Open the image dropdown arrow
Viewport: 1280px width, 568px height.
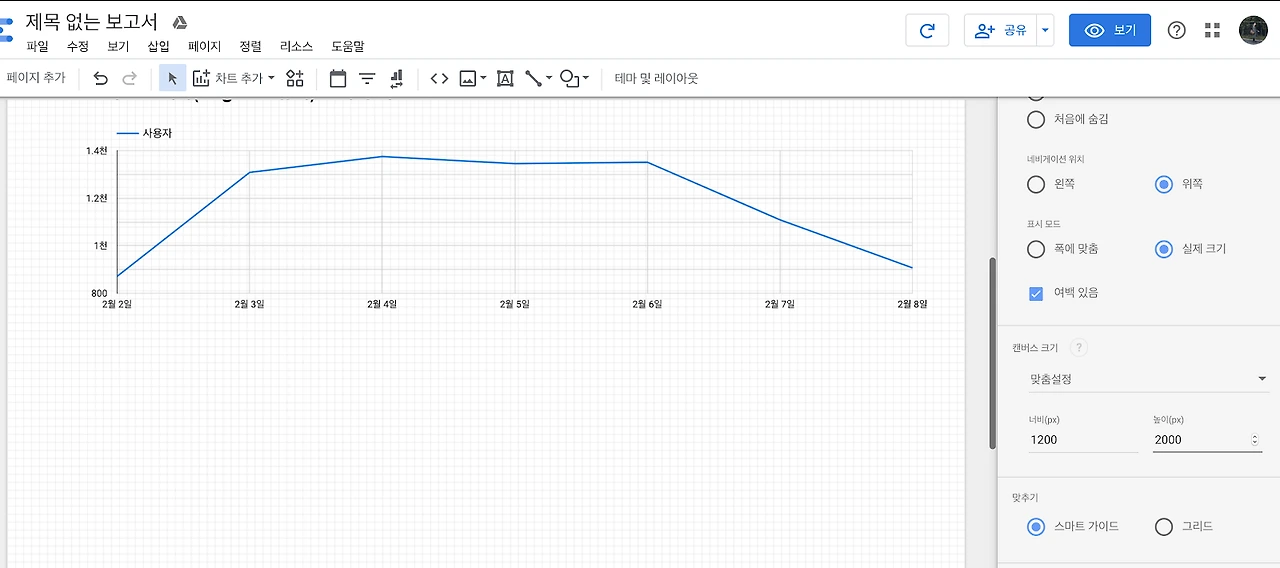483,78
